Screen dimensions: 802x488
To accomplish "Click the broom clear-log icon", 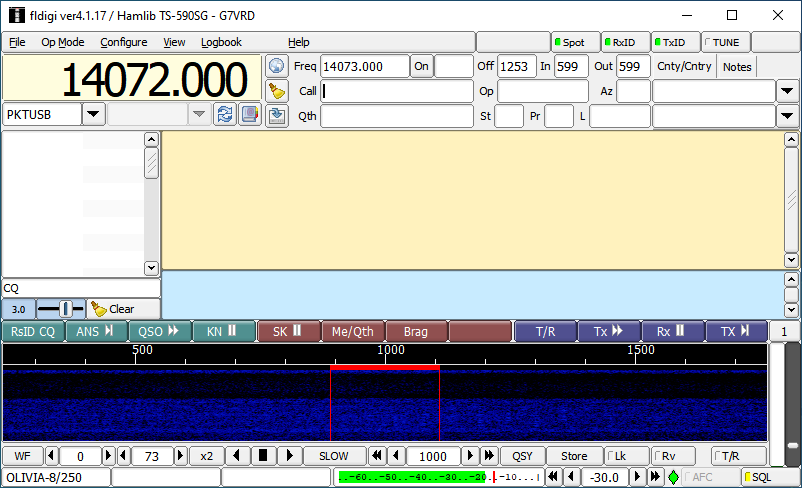I will coord(277,91).
